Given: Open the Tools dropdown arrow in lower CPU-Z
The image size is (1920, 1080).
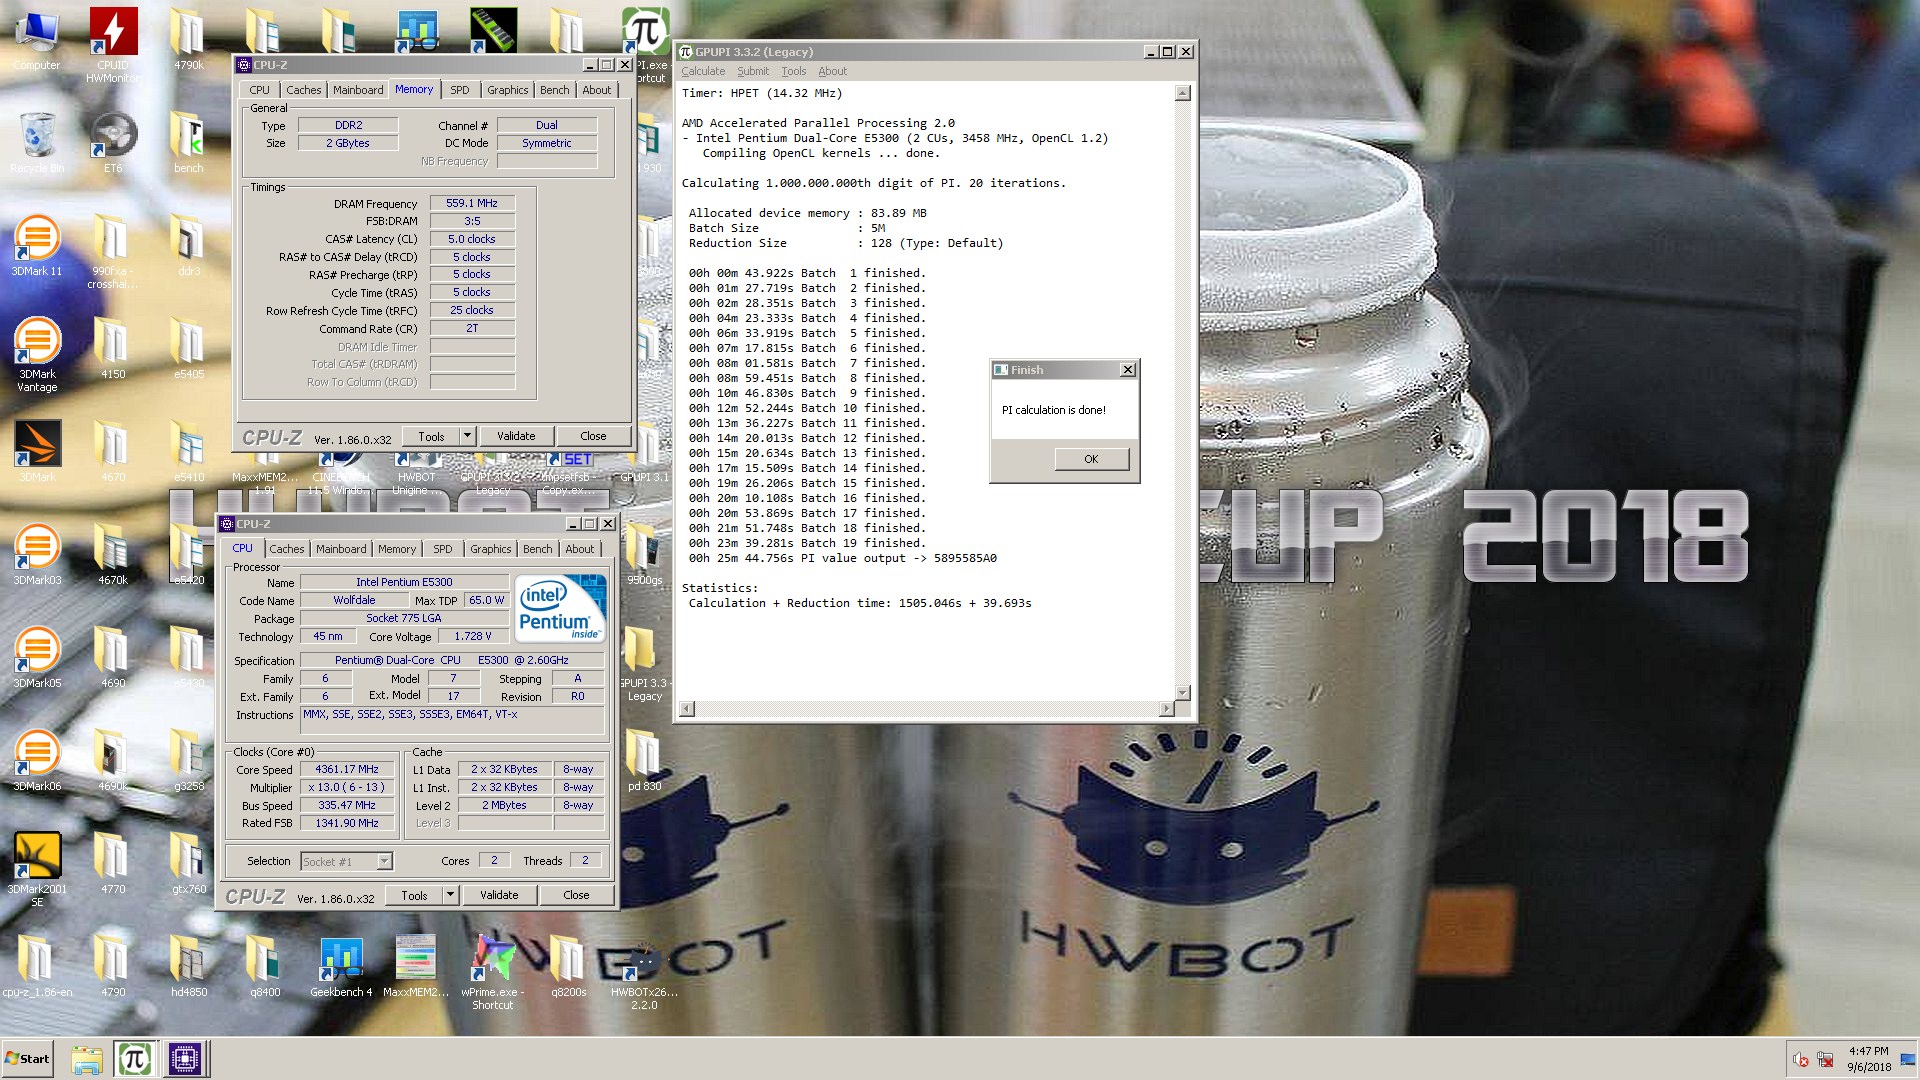Looking at the screenshot, I should coord(450,895).
